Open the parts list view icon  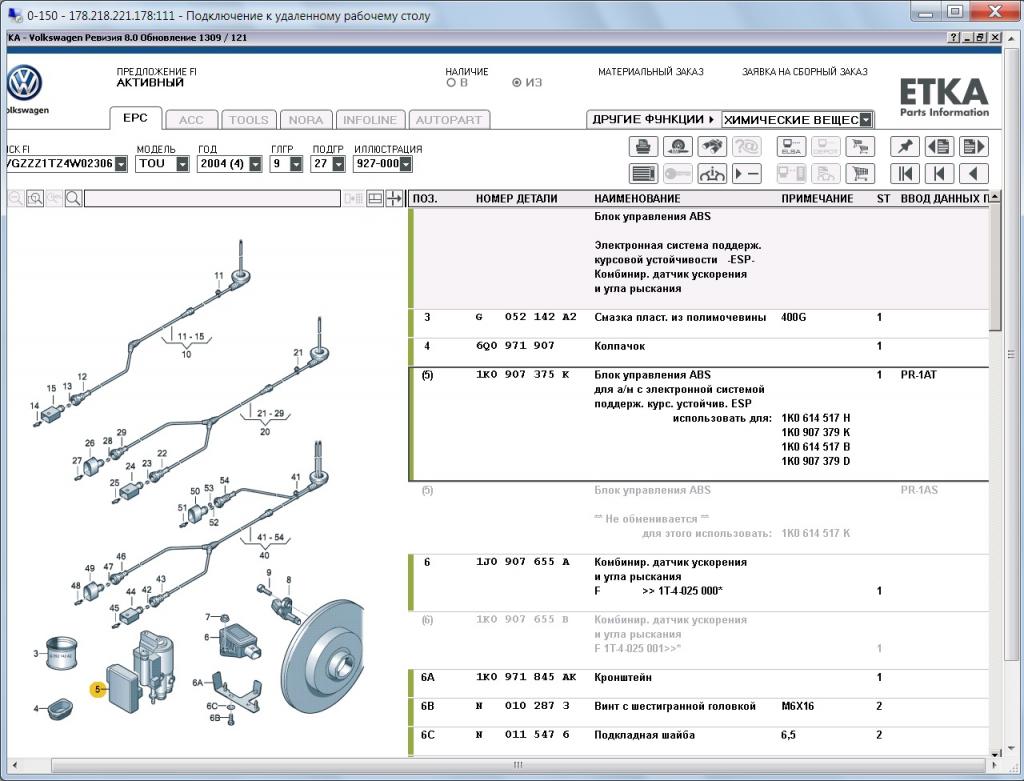click(643, 174)
